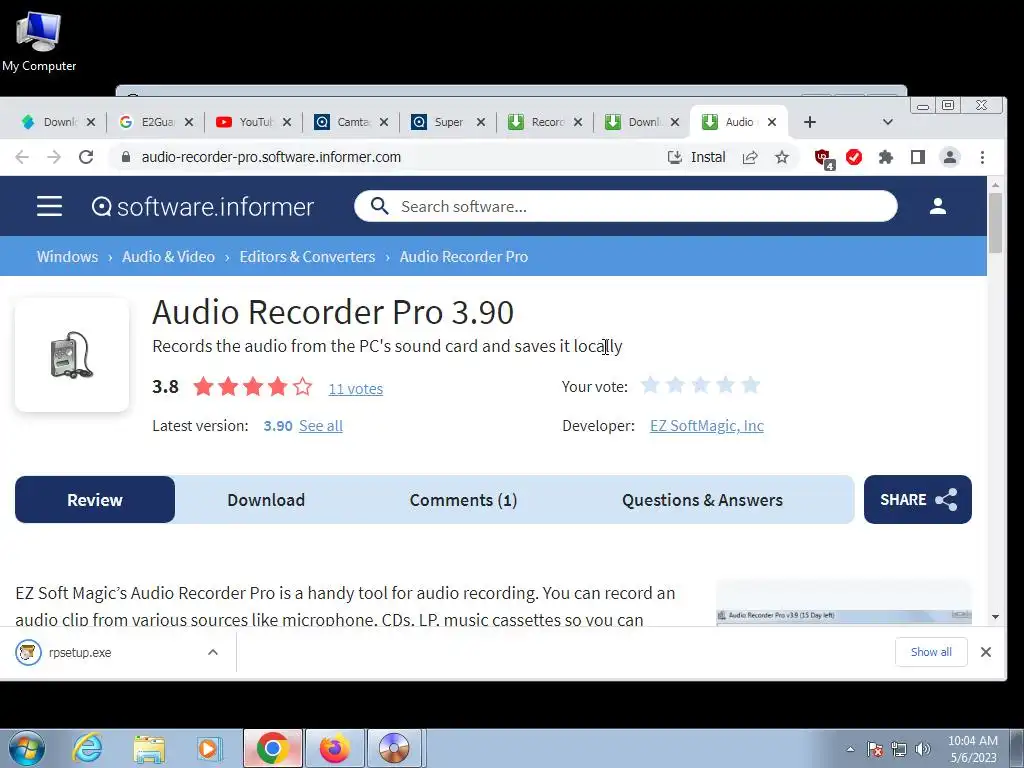Open the 11 votes link
Image resolution: width=1024 pixels, height=768 pixels.
pyautogui.click(x=355, y=389)
